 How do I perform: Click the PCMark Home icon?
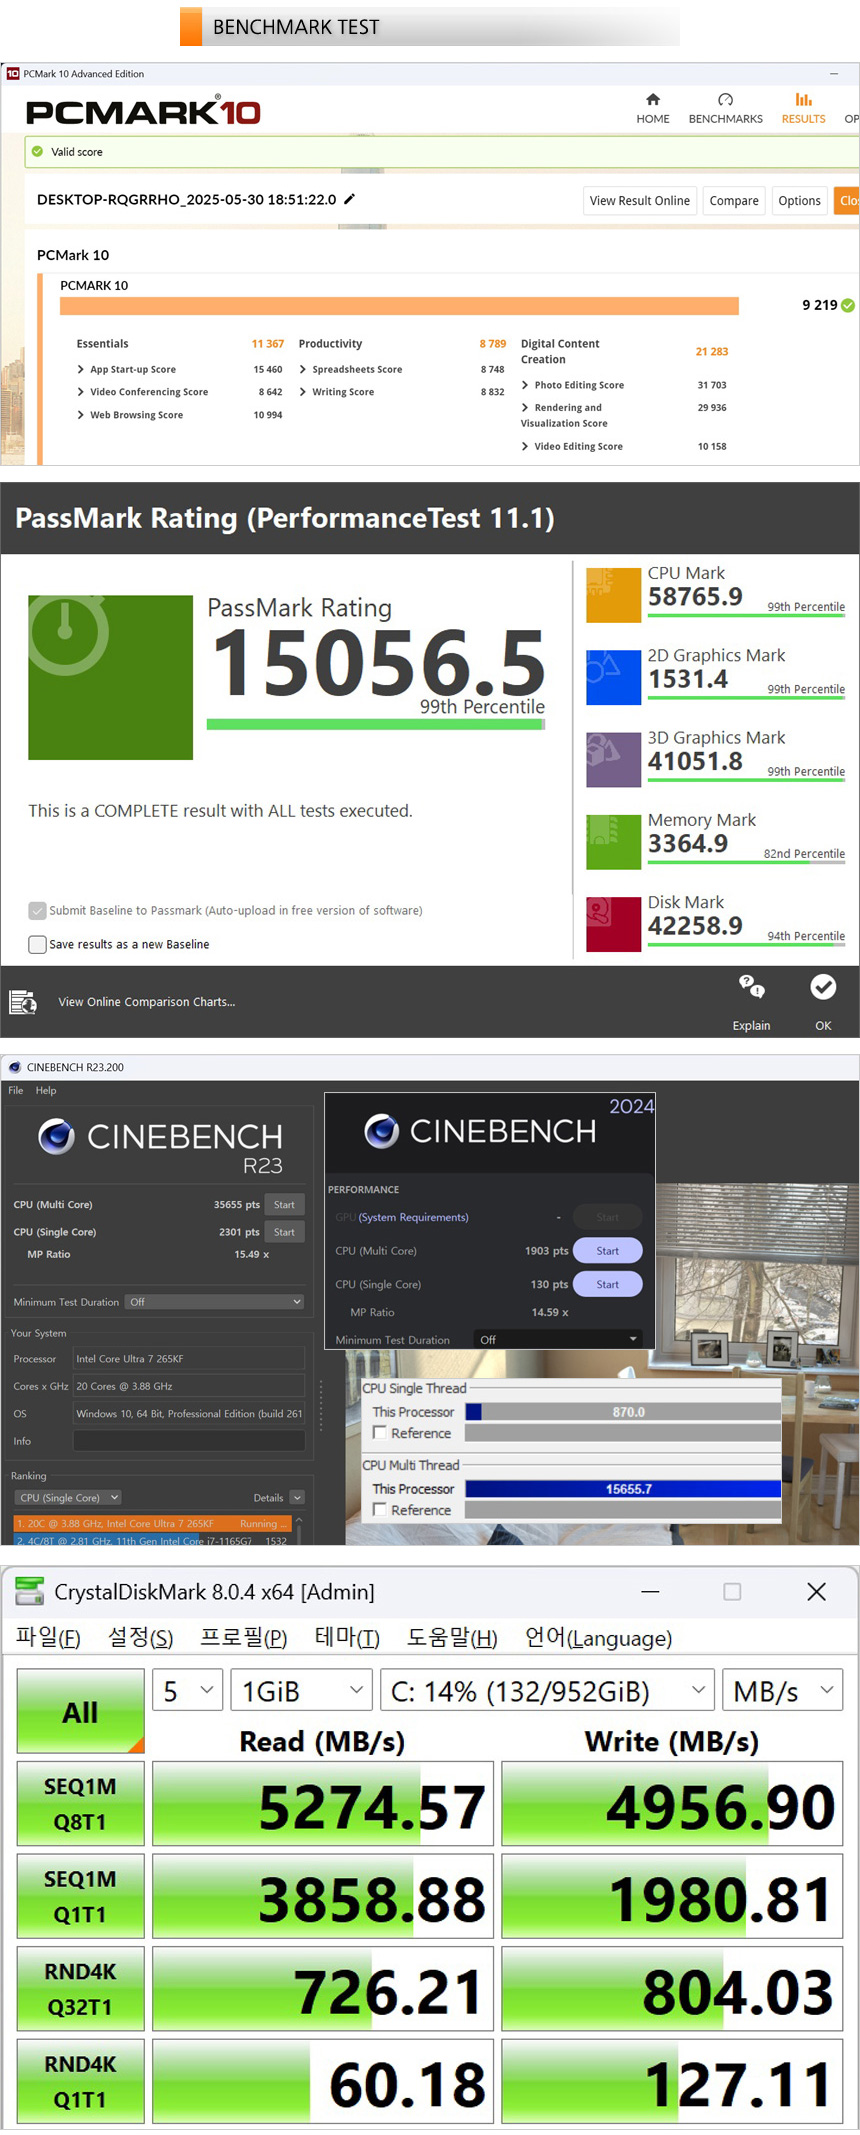(x=653, y=100)
